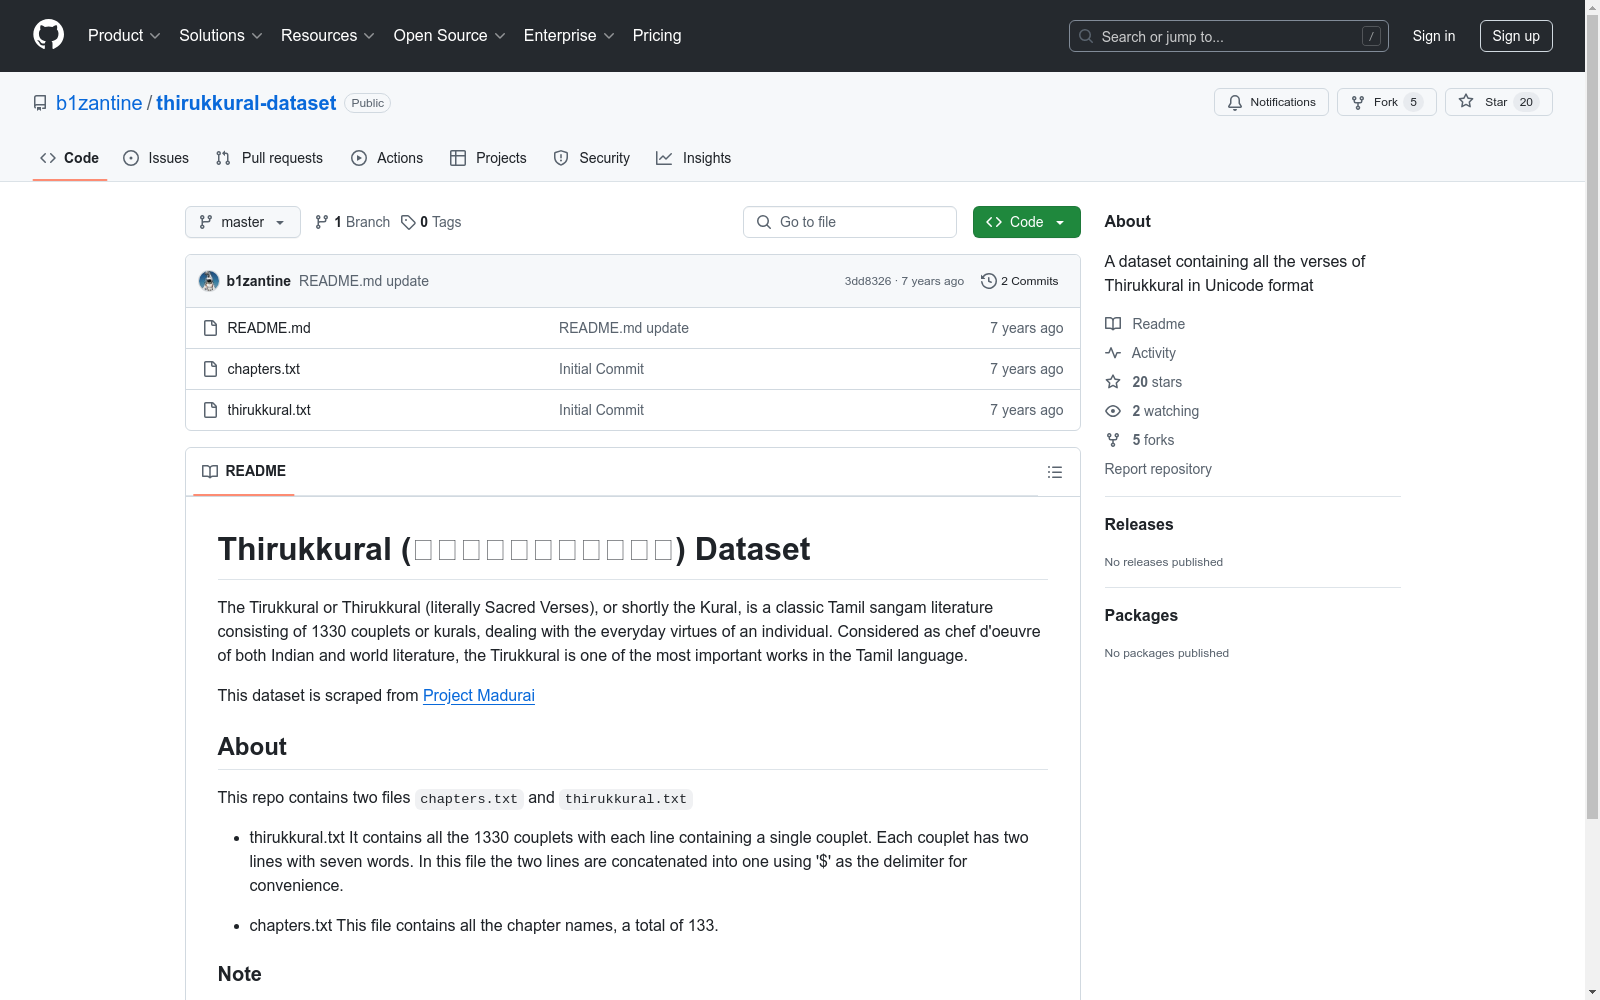Expand the Open Source menu
Image resolution: width=1600 pixels, height=1000 pixels.
click(450, 35)
